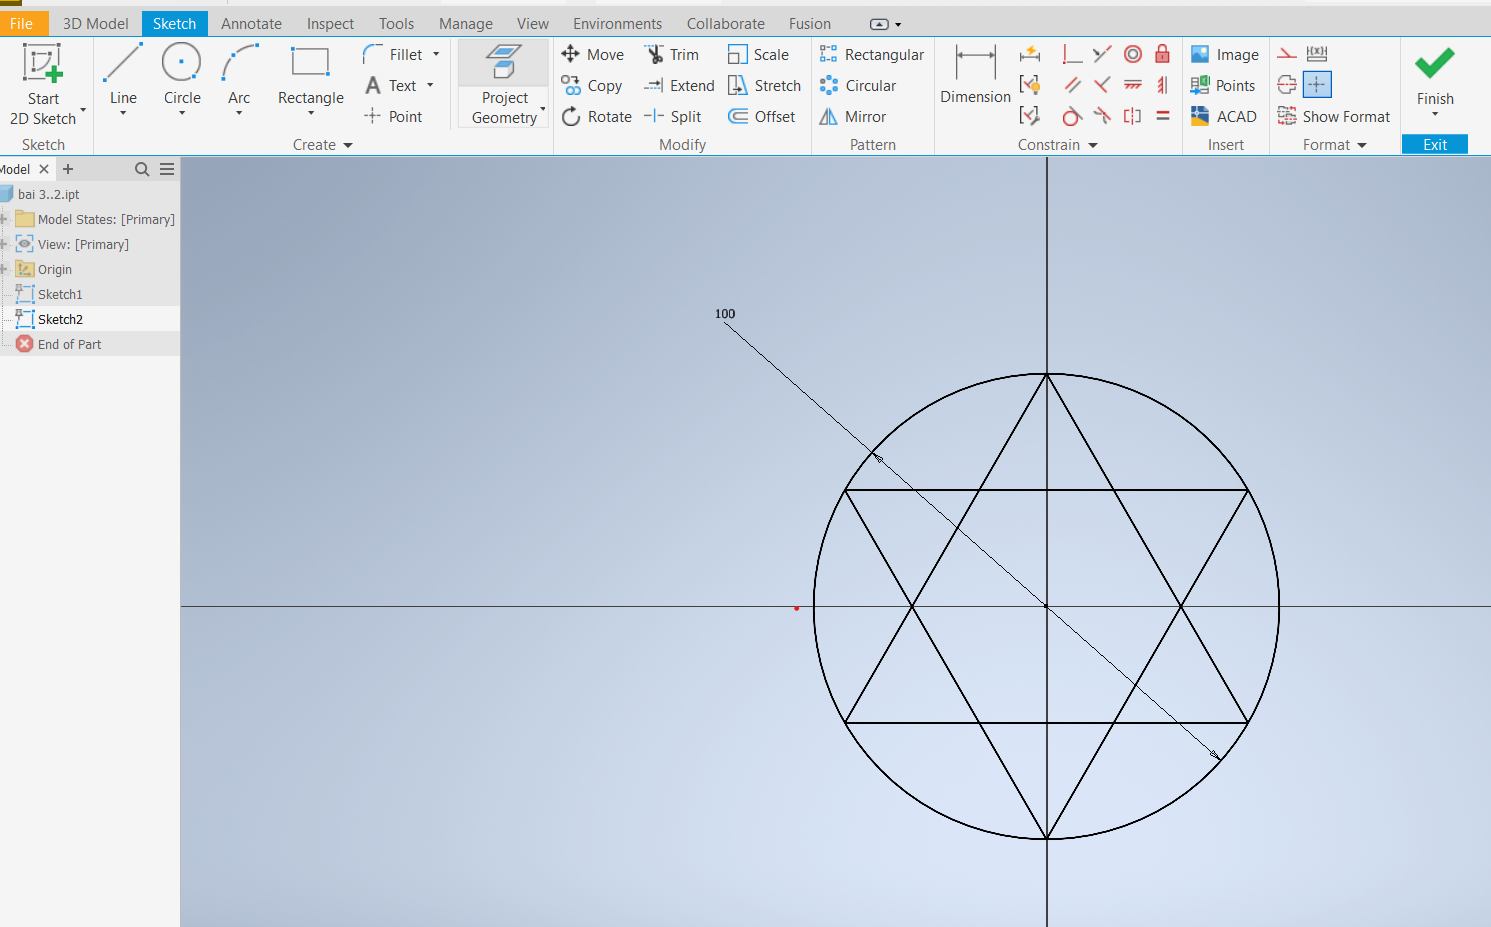Open the Inspect ribbon tab
The width and height of the screenshot is (1491, 927).
tap(330, 23)
